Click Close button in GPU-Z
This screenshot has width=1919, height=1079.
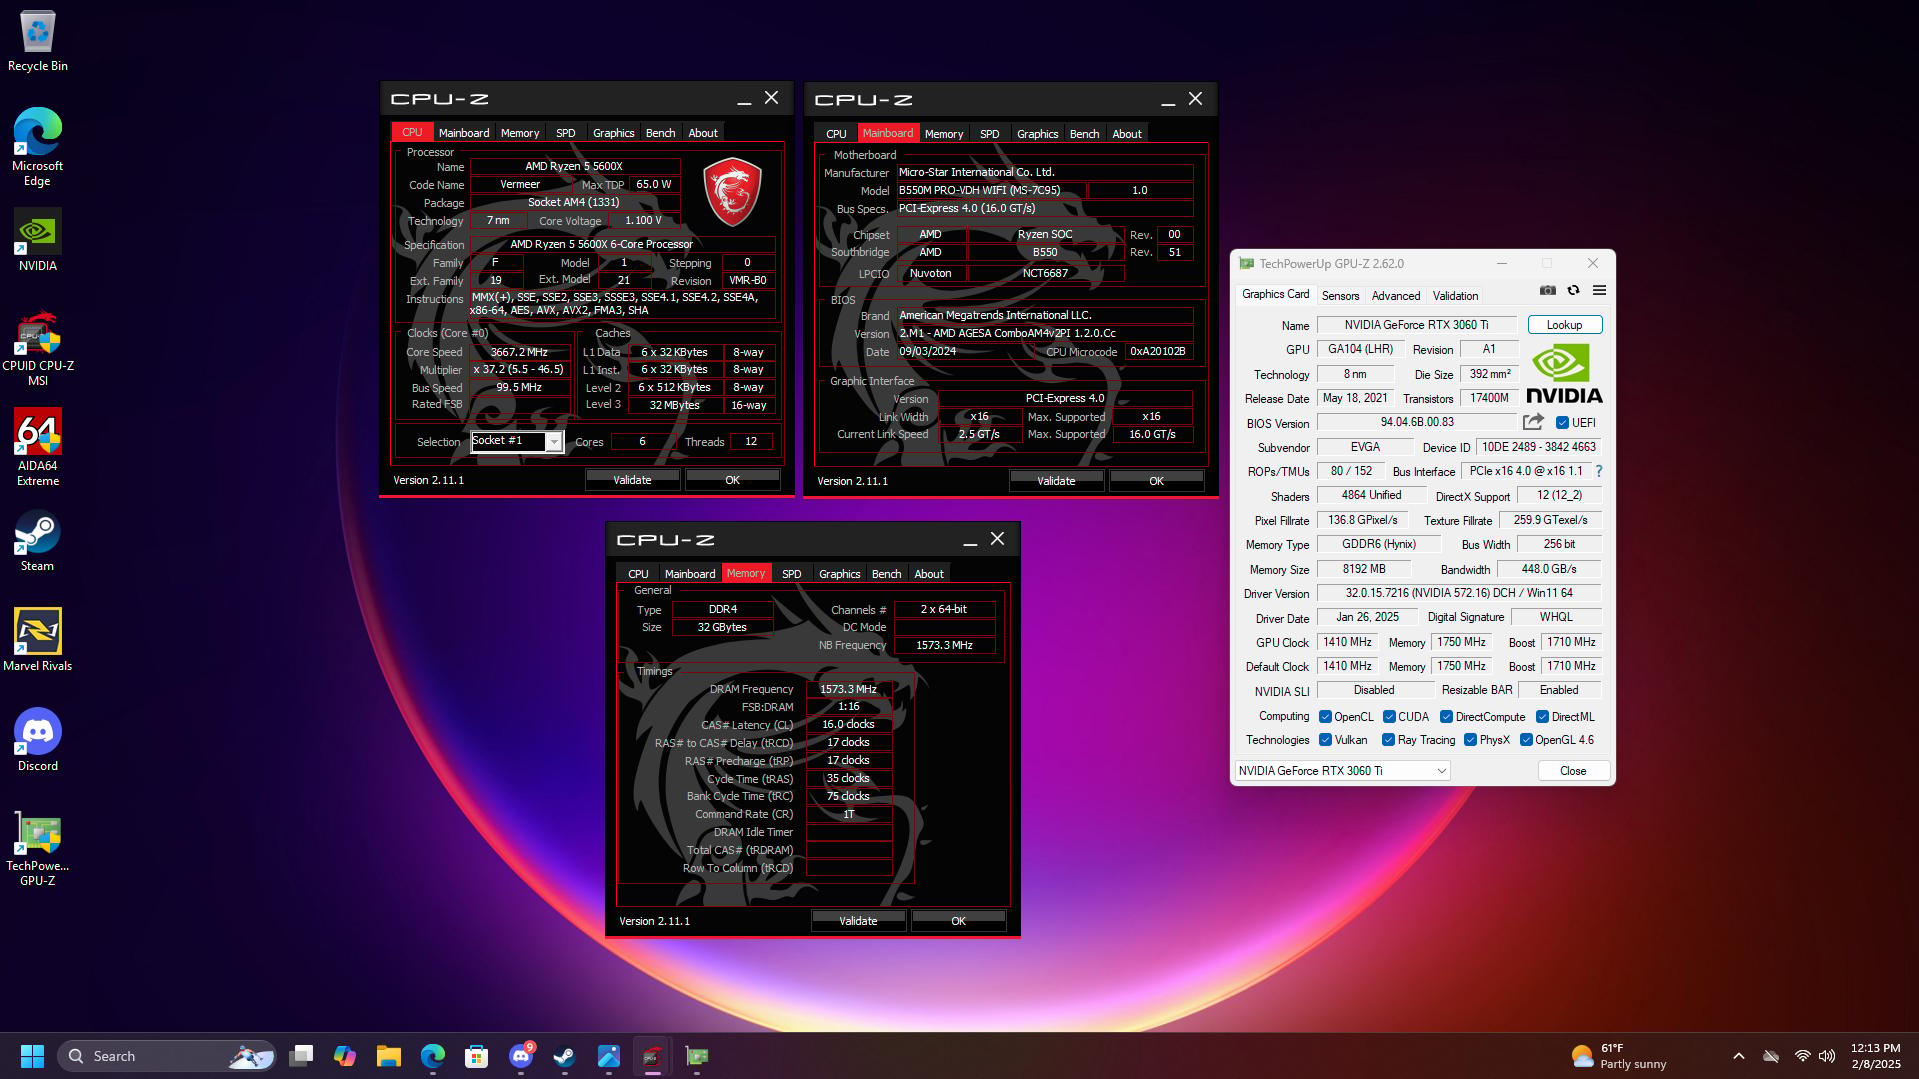(x=1573, y=771)
